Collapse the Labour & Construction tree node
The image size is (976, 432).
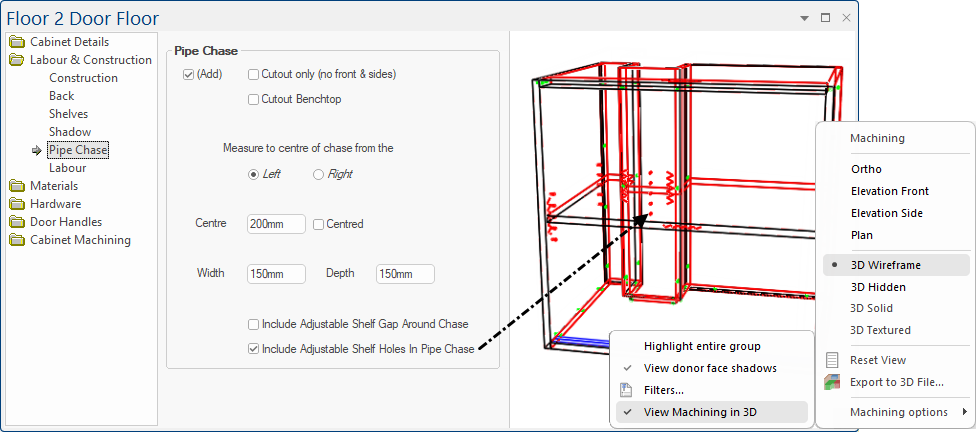pyautogui.click(x=17, y=60)
